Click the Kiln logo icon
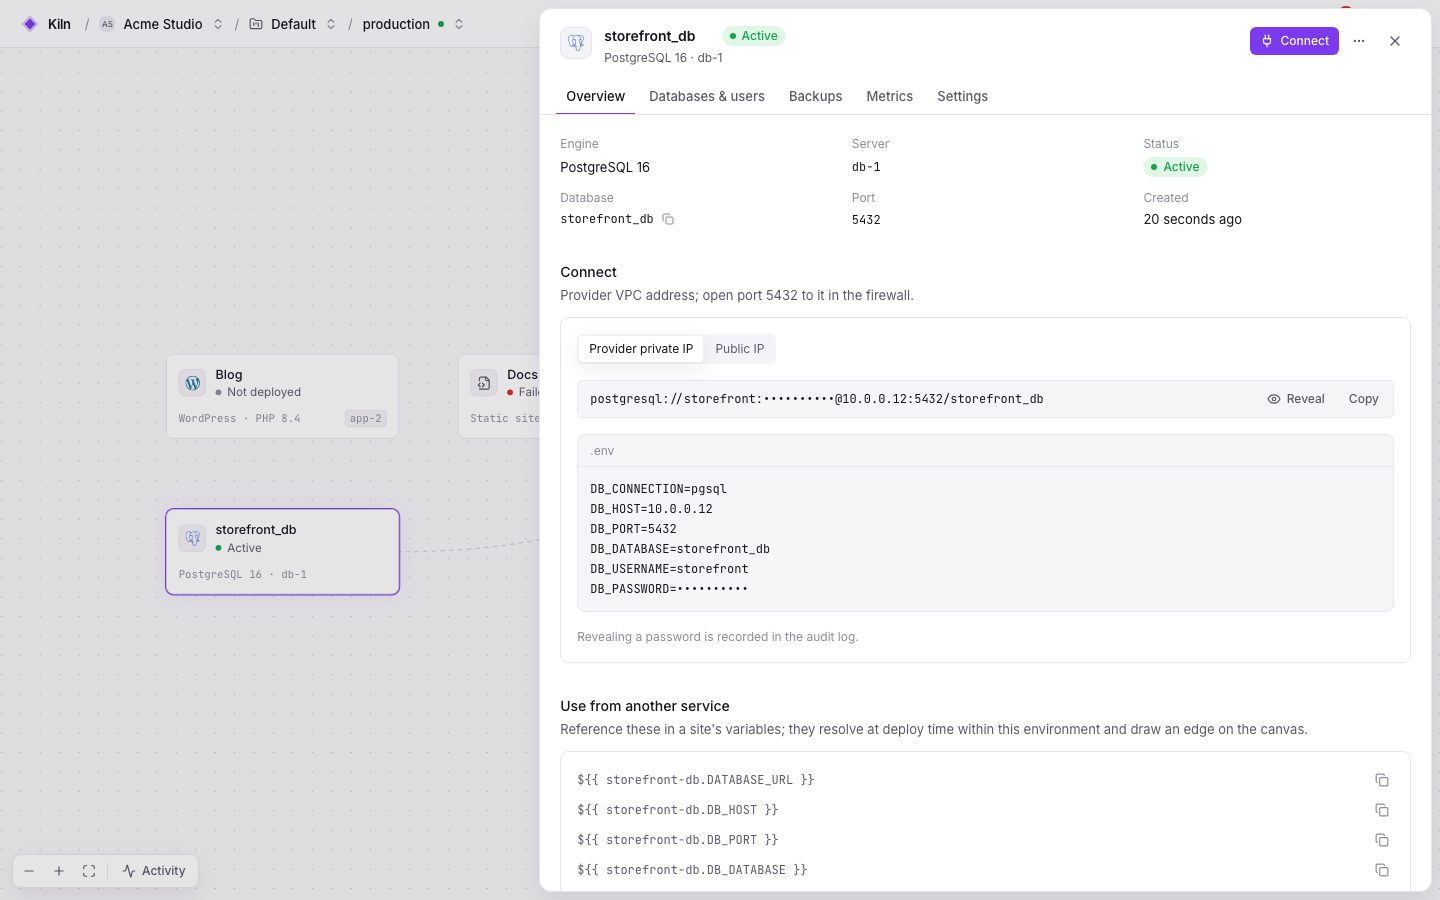 [30, 24]
